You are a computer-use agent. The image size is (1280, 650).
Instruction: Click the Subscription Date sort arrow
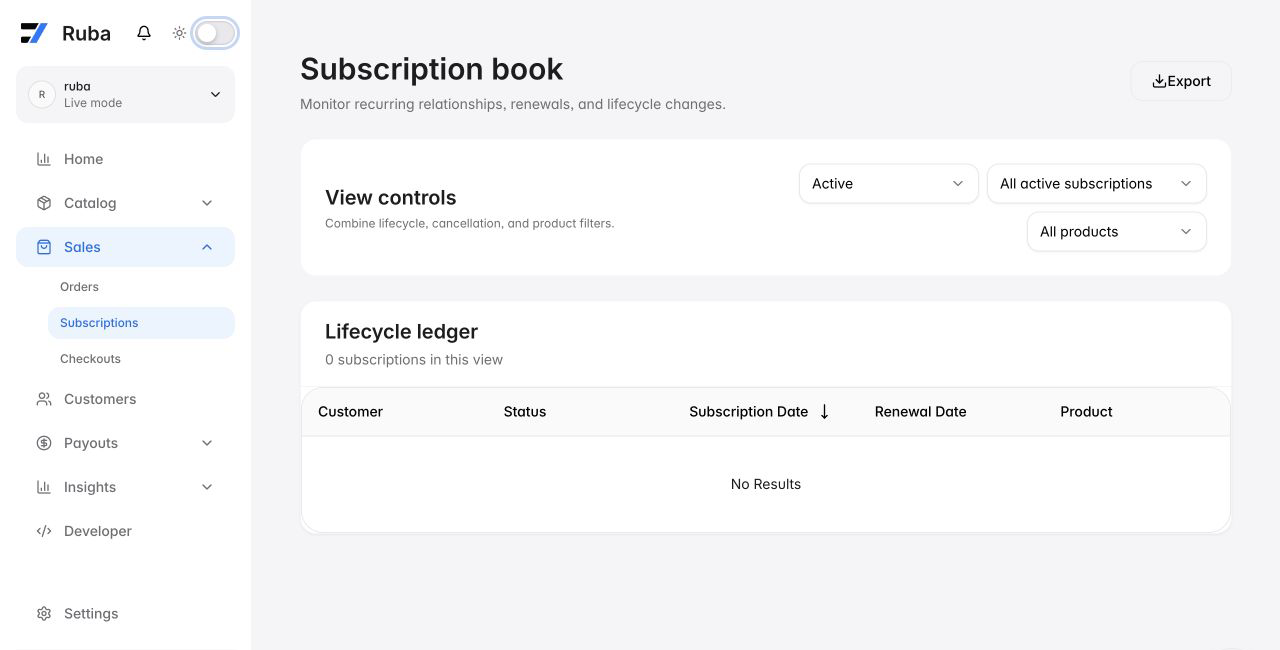coord(824,412)
